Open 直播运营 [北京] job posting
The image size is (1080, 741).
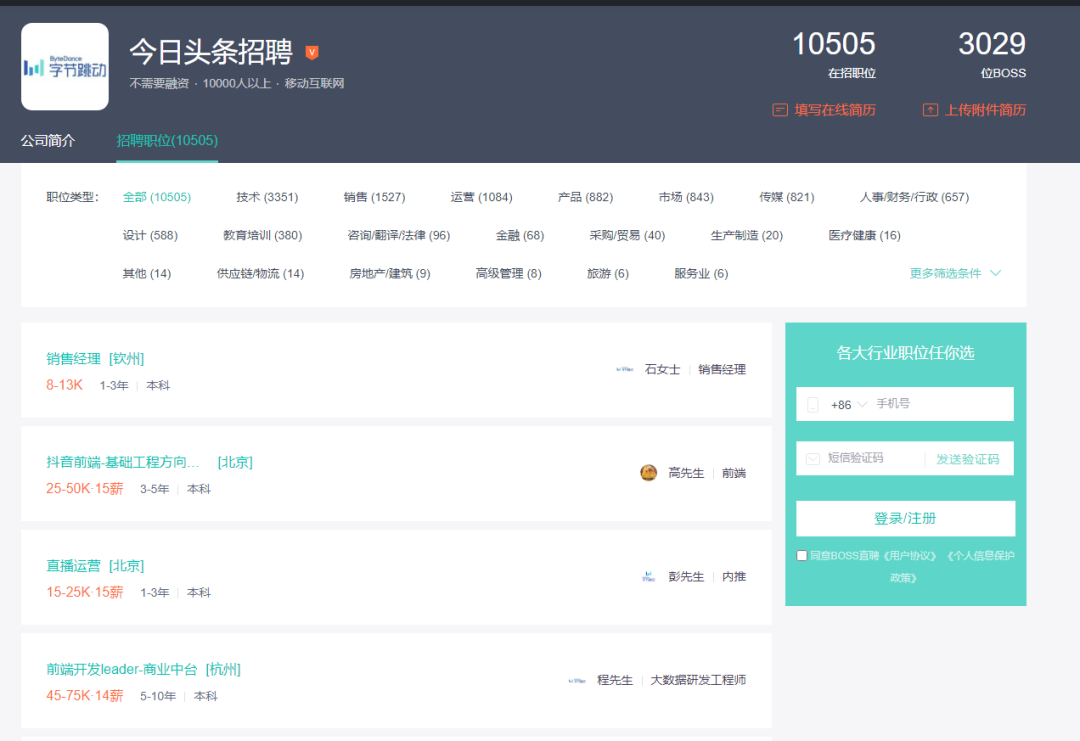click(x=95, y=566)
